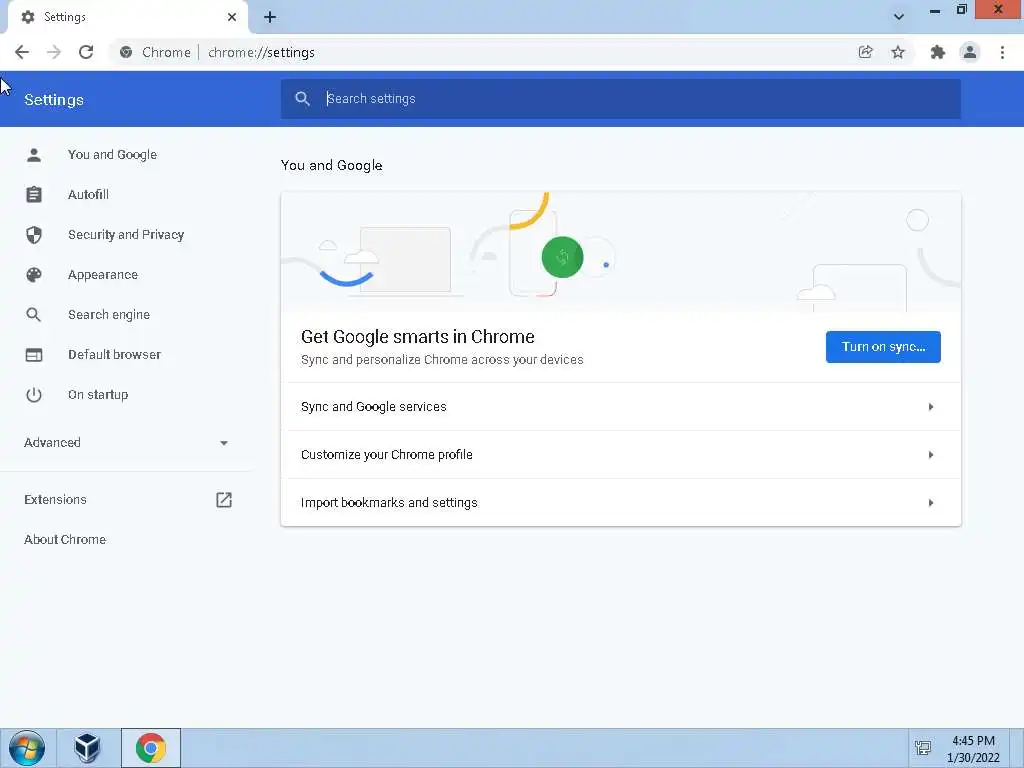Click the Settings heading in blue header
The width and height of the screenshot is (1024, 768).
54,100
